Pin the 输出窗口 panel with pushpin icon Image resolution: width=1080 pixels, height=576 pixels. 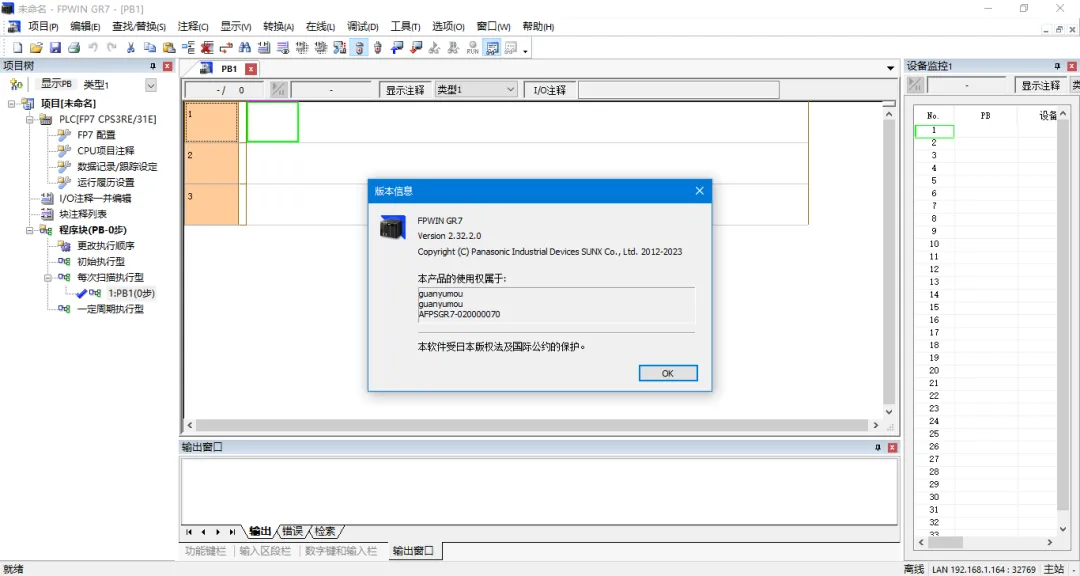tap(878, 447)
